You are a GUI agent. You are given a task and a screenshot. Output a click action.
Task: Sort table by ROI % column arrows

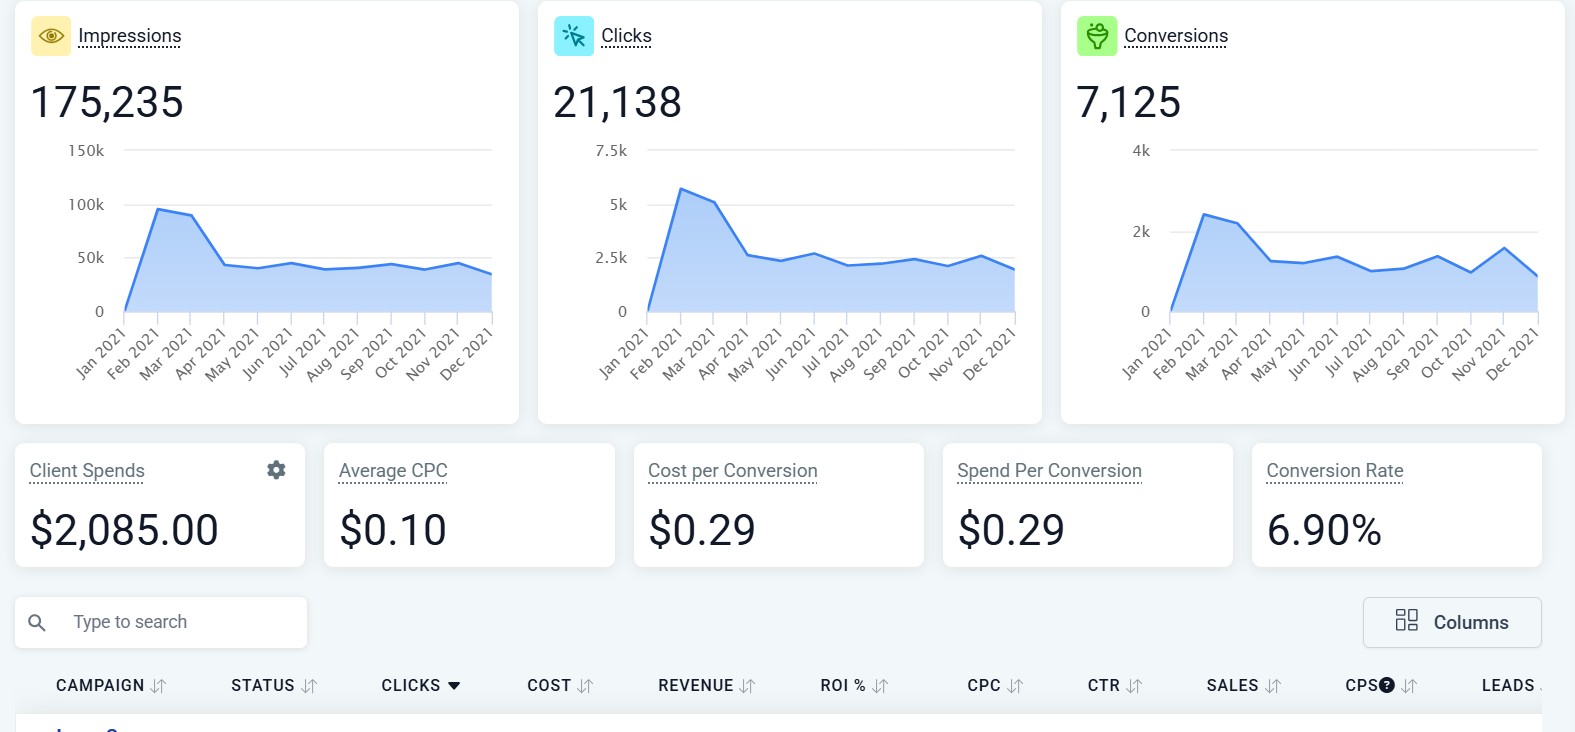(x=880, y=686)
